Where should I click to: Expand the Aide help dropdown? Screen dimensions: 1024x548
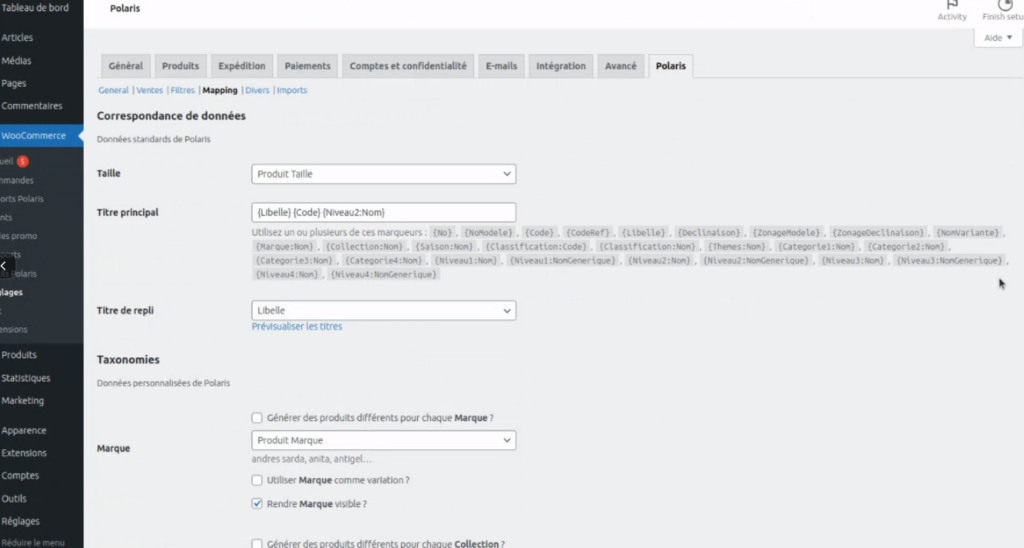(997, 38)
